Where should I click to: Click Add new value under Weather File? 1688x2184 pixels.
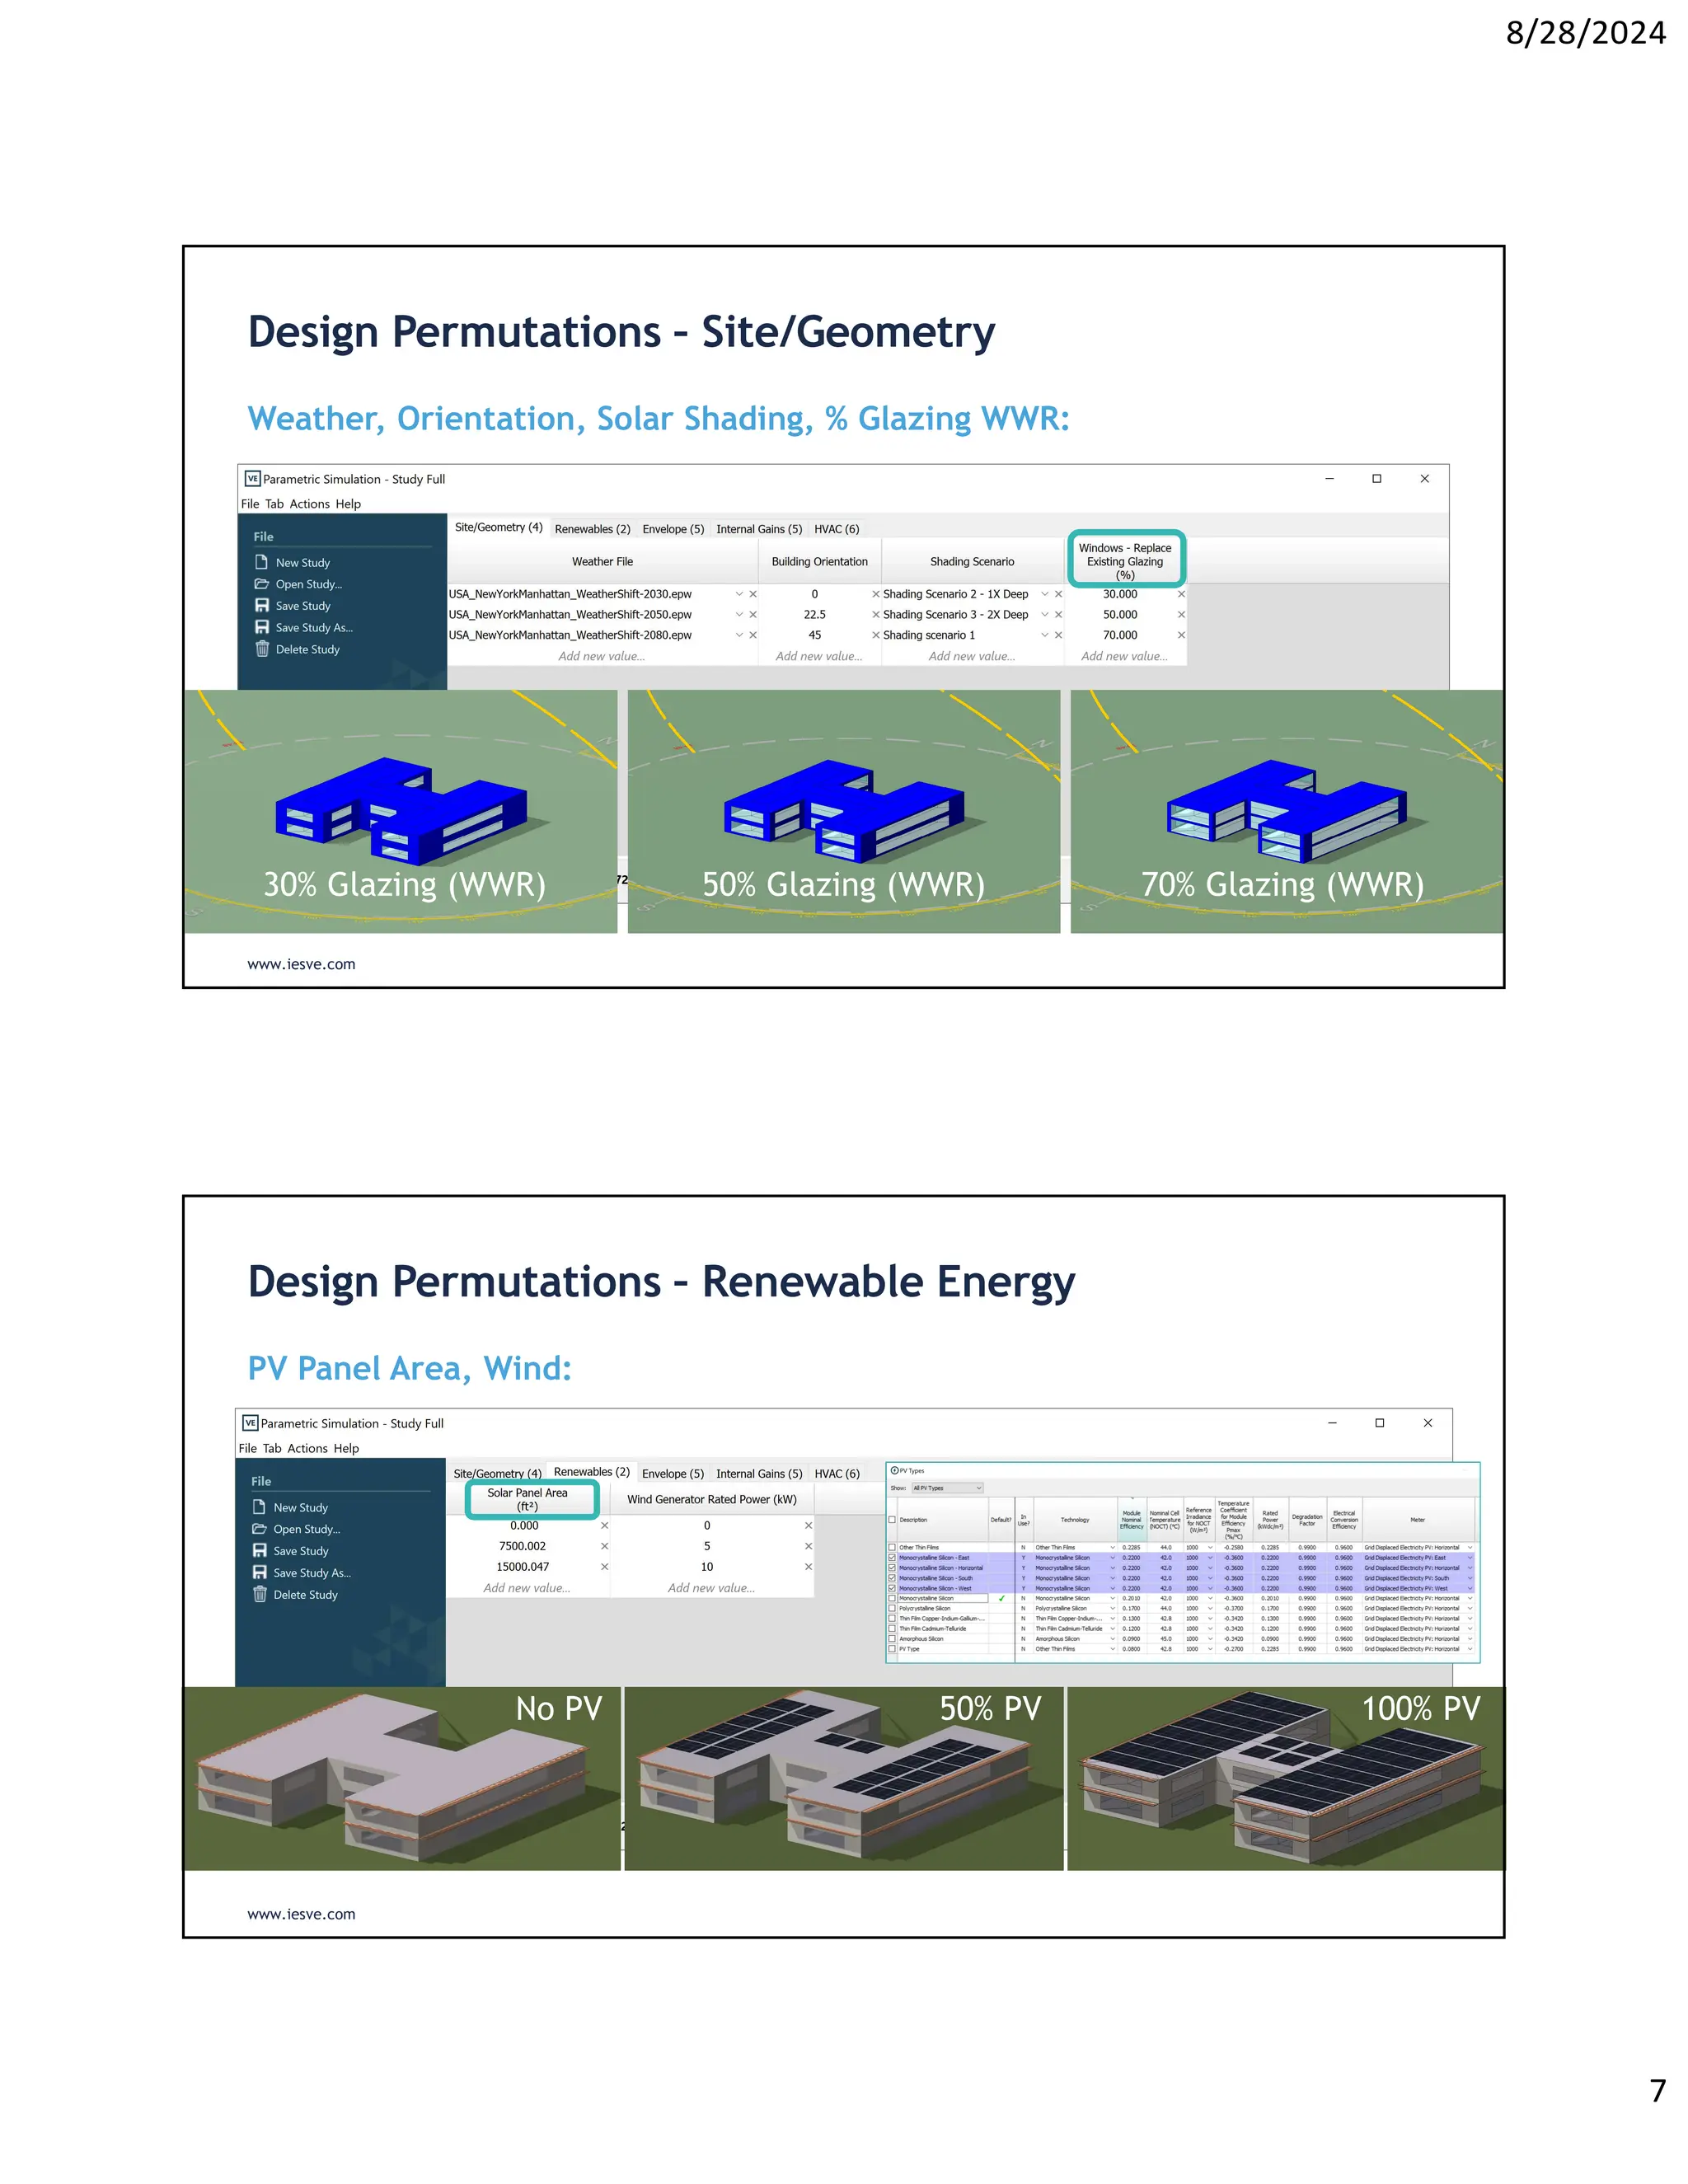[x=601, y=656]
